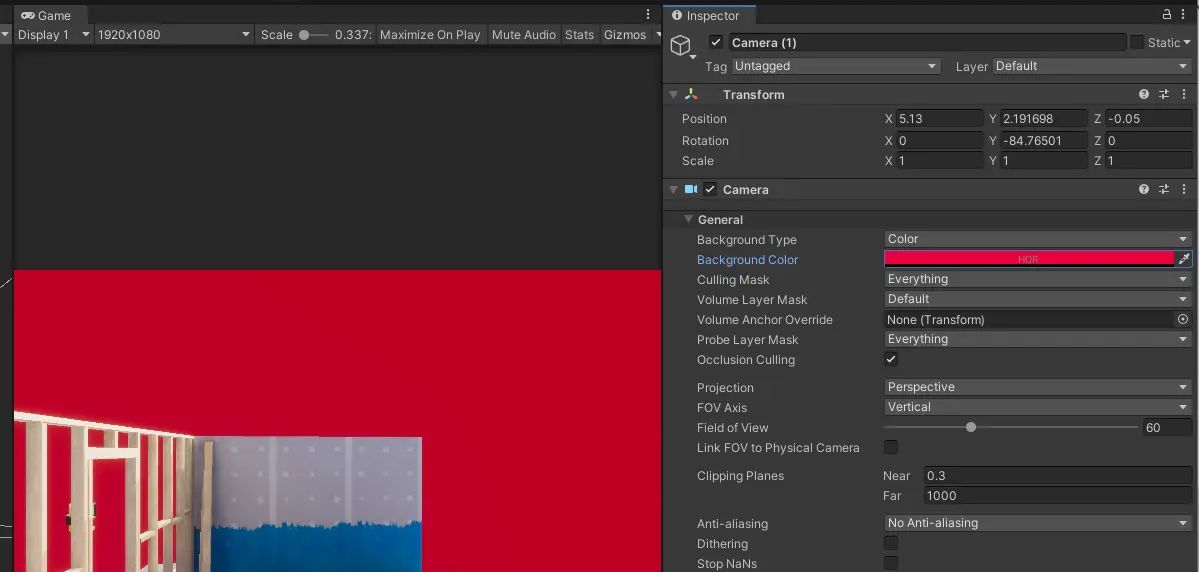Toggle the Inspector lock icon
The width and height of the screenshot is (1199, 572).
click(x=1166, y=15)
